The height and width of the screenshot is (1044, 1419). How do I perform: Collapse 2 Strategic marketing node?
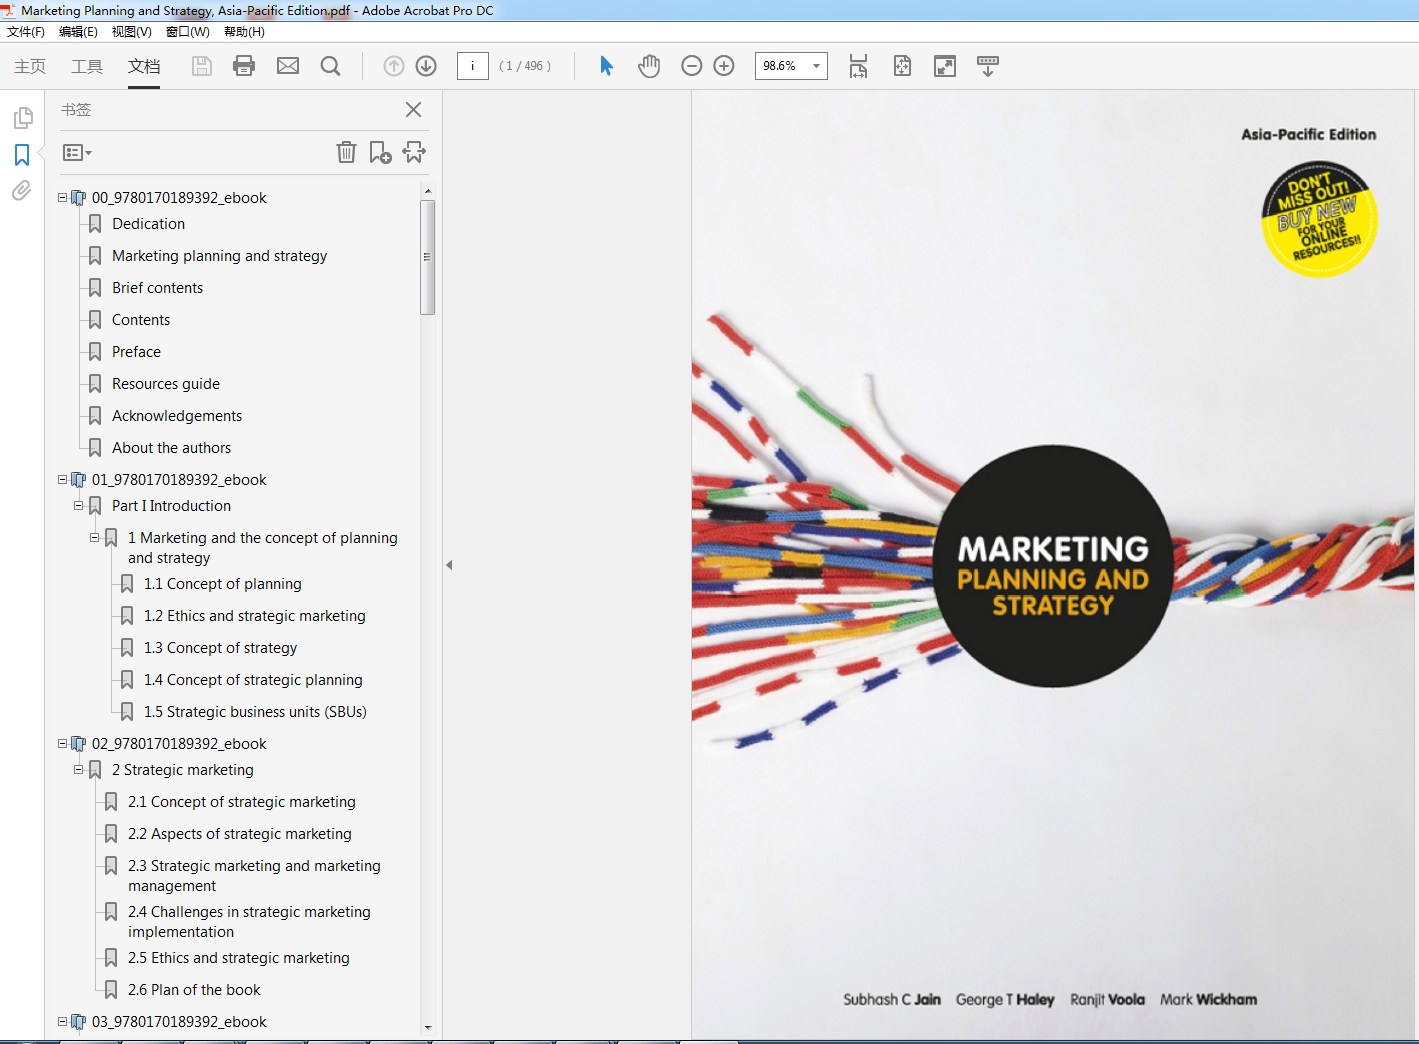[x=79, y=770]
